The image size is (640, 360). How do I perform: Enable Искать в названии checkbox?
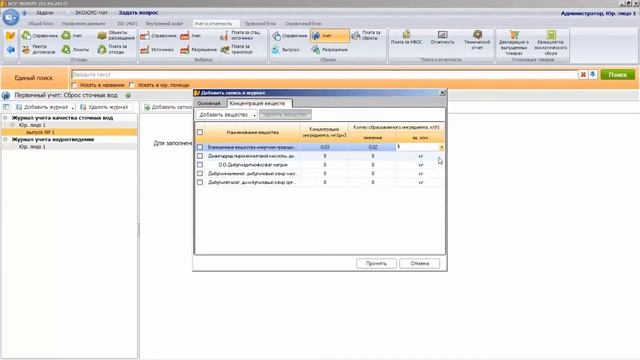[x=74, y=85]
